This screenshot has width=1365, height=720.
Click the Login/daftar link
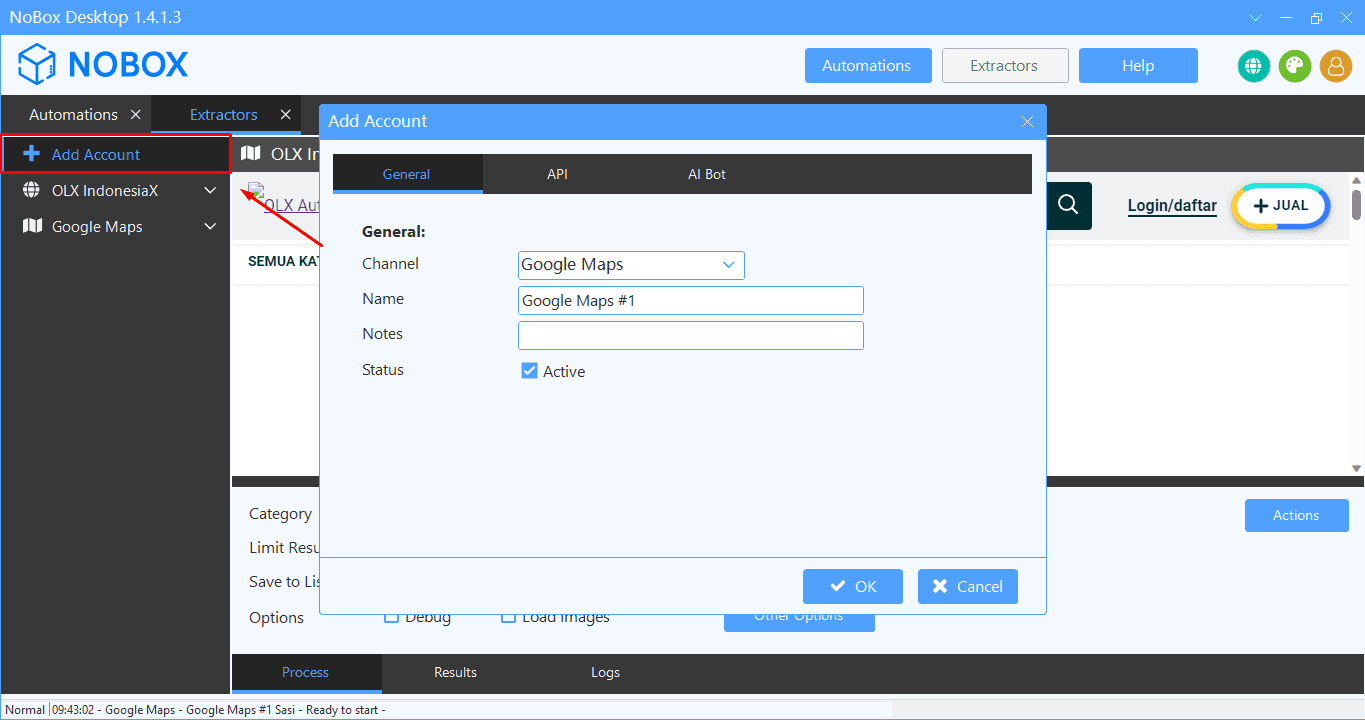pyautogui.click(x=1171, y=206)
